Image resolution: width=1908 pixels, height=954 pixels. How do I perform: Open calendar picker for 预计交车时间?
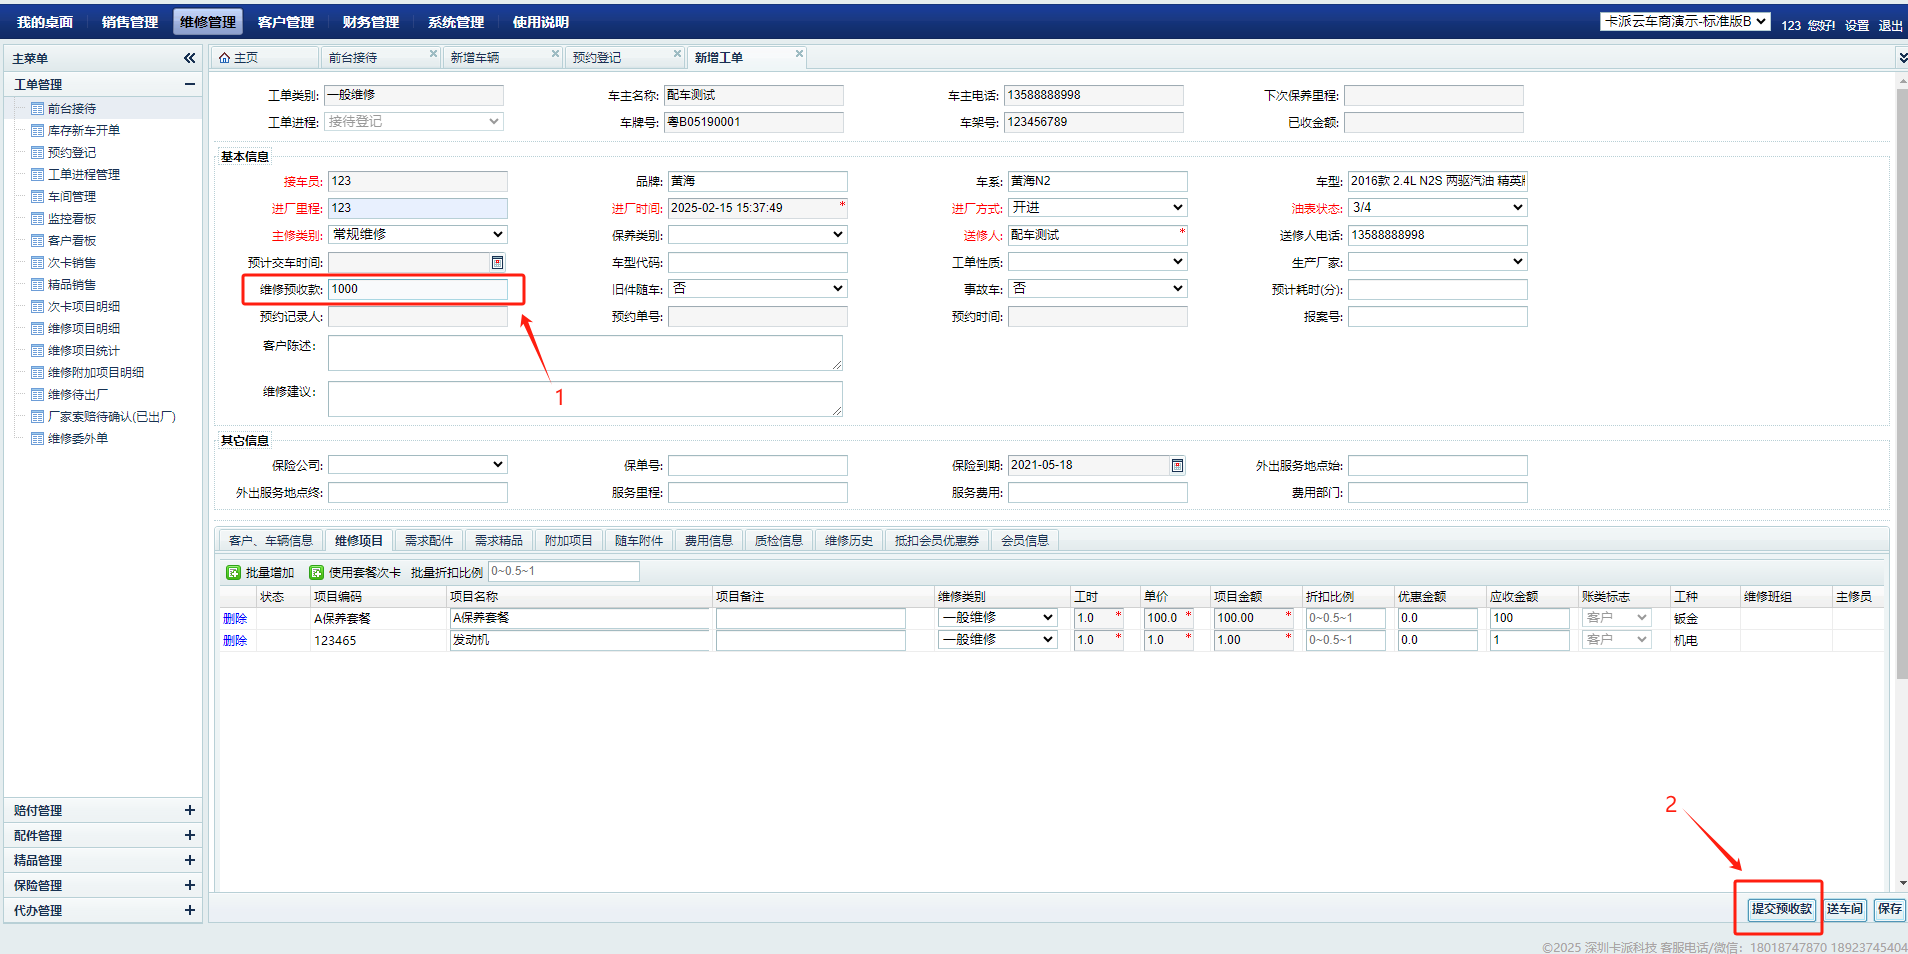[497, 262]
